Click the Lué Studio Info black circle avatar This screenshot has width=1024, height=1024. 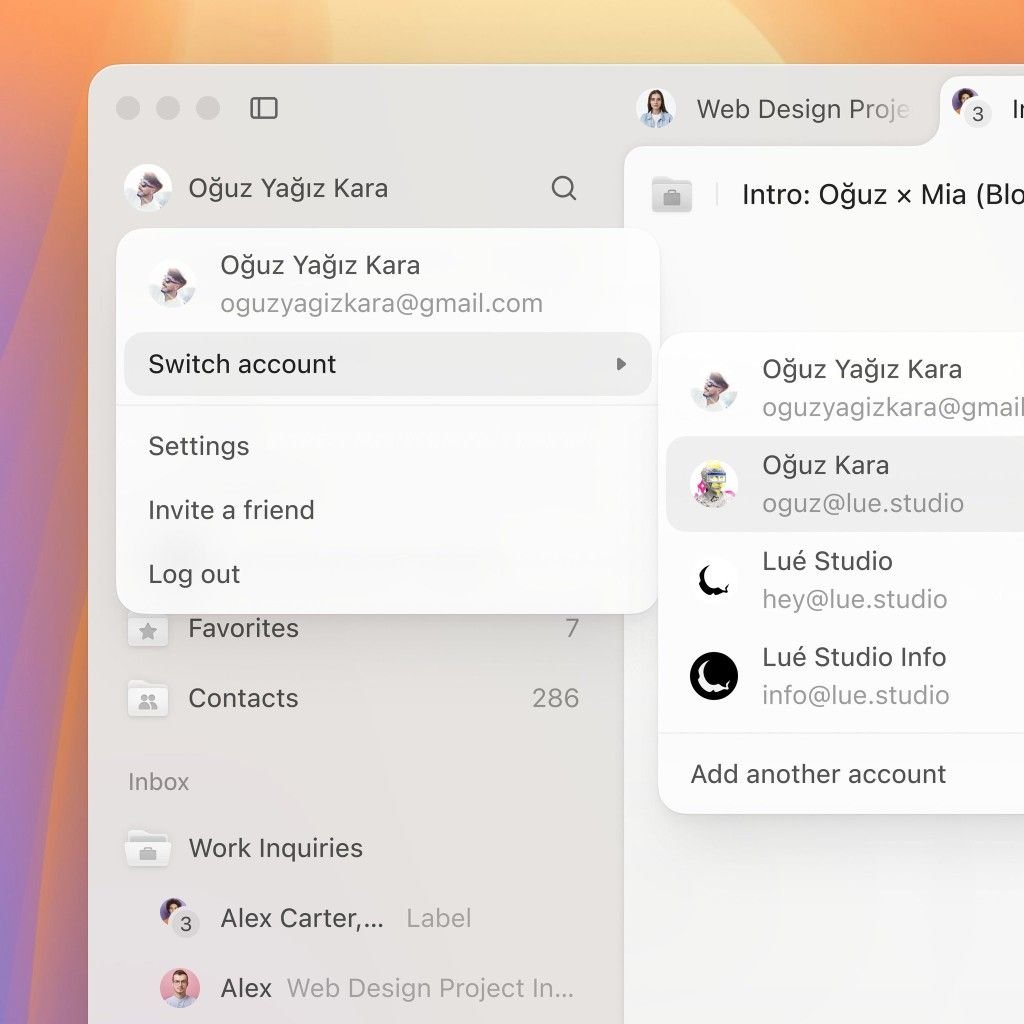pos(714,676)
